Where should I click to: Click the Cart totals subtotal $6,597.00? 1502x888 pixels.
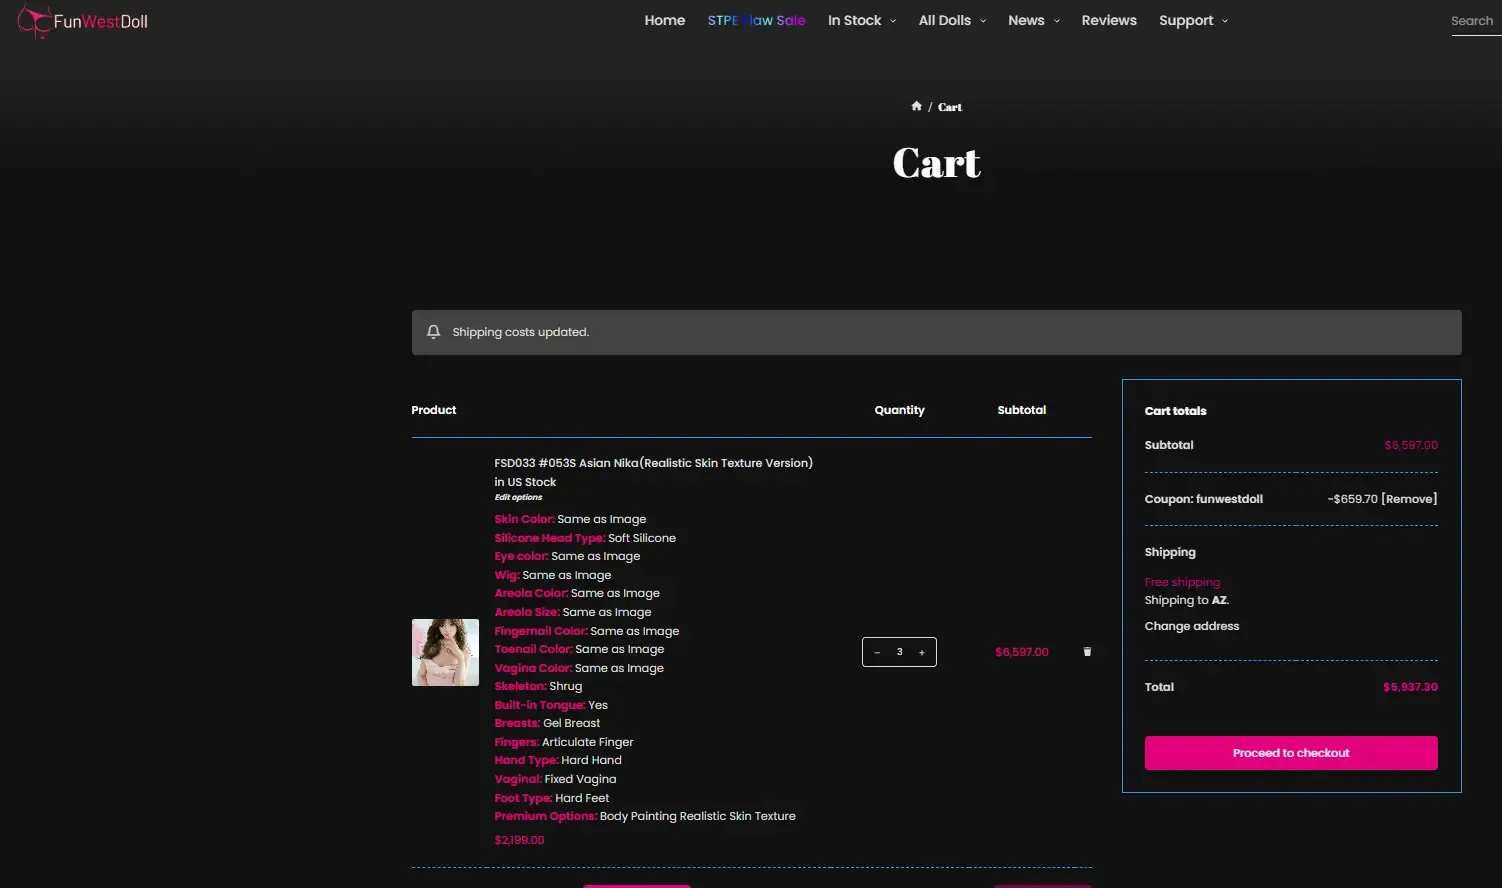(x=1411, y=445)
